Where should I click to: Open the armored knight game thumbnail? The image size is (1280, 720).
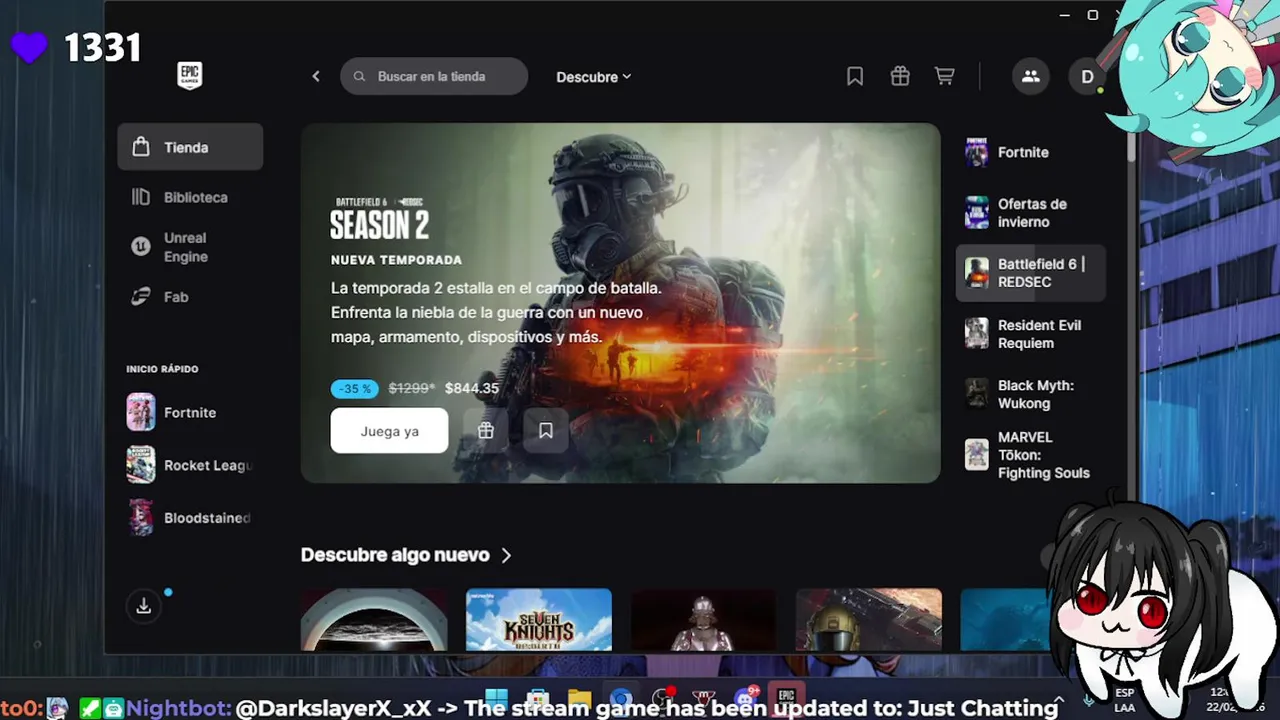click(703, 620)
